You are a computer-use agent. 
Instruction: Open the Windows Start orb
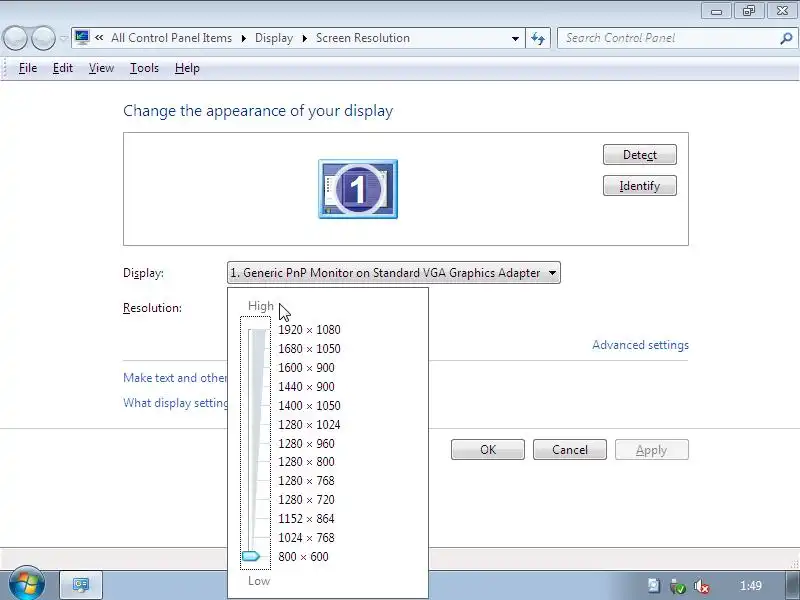click(x=26, y=583)
